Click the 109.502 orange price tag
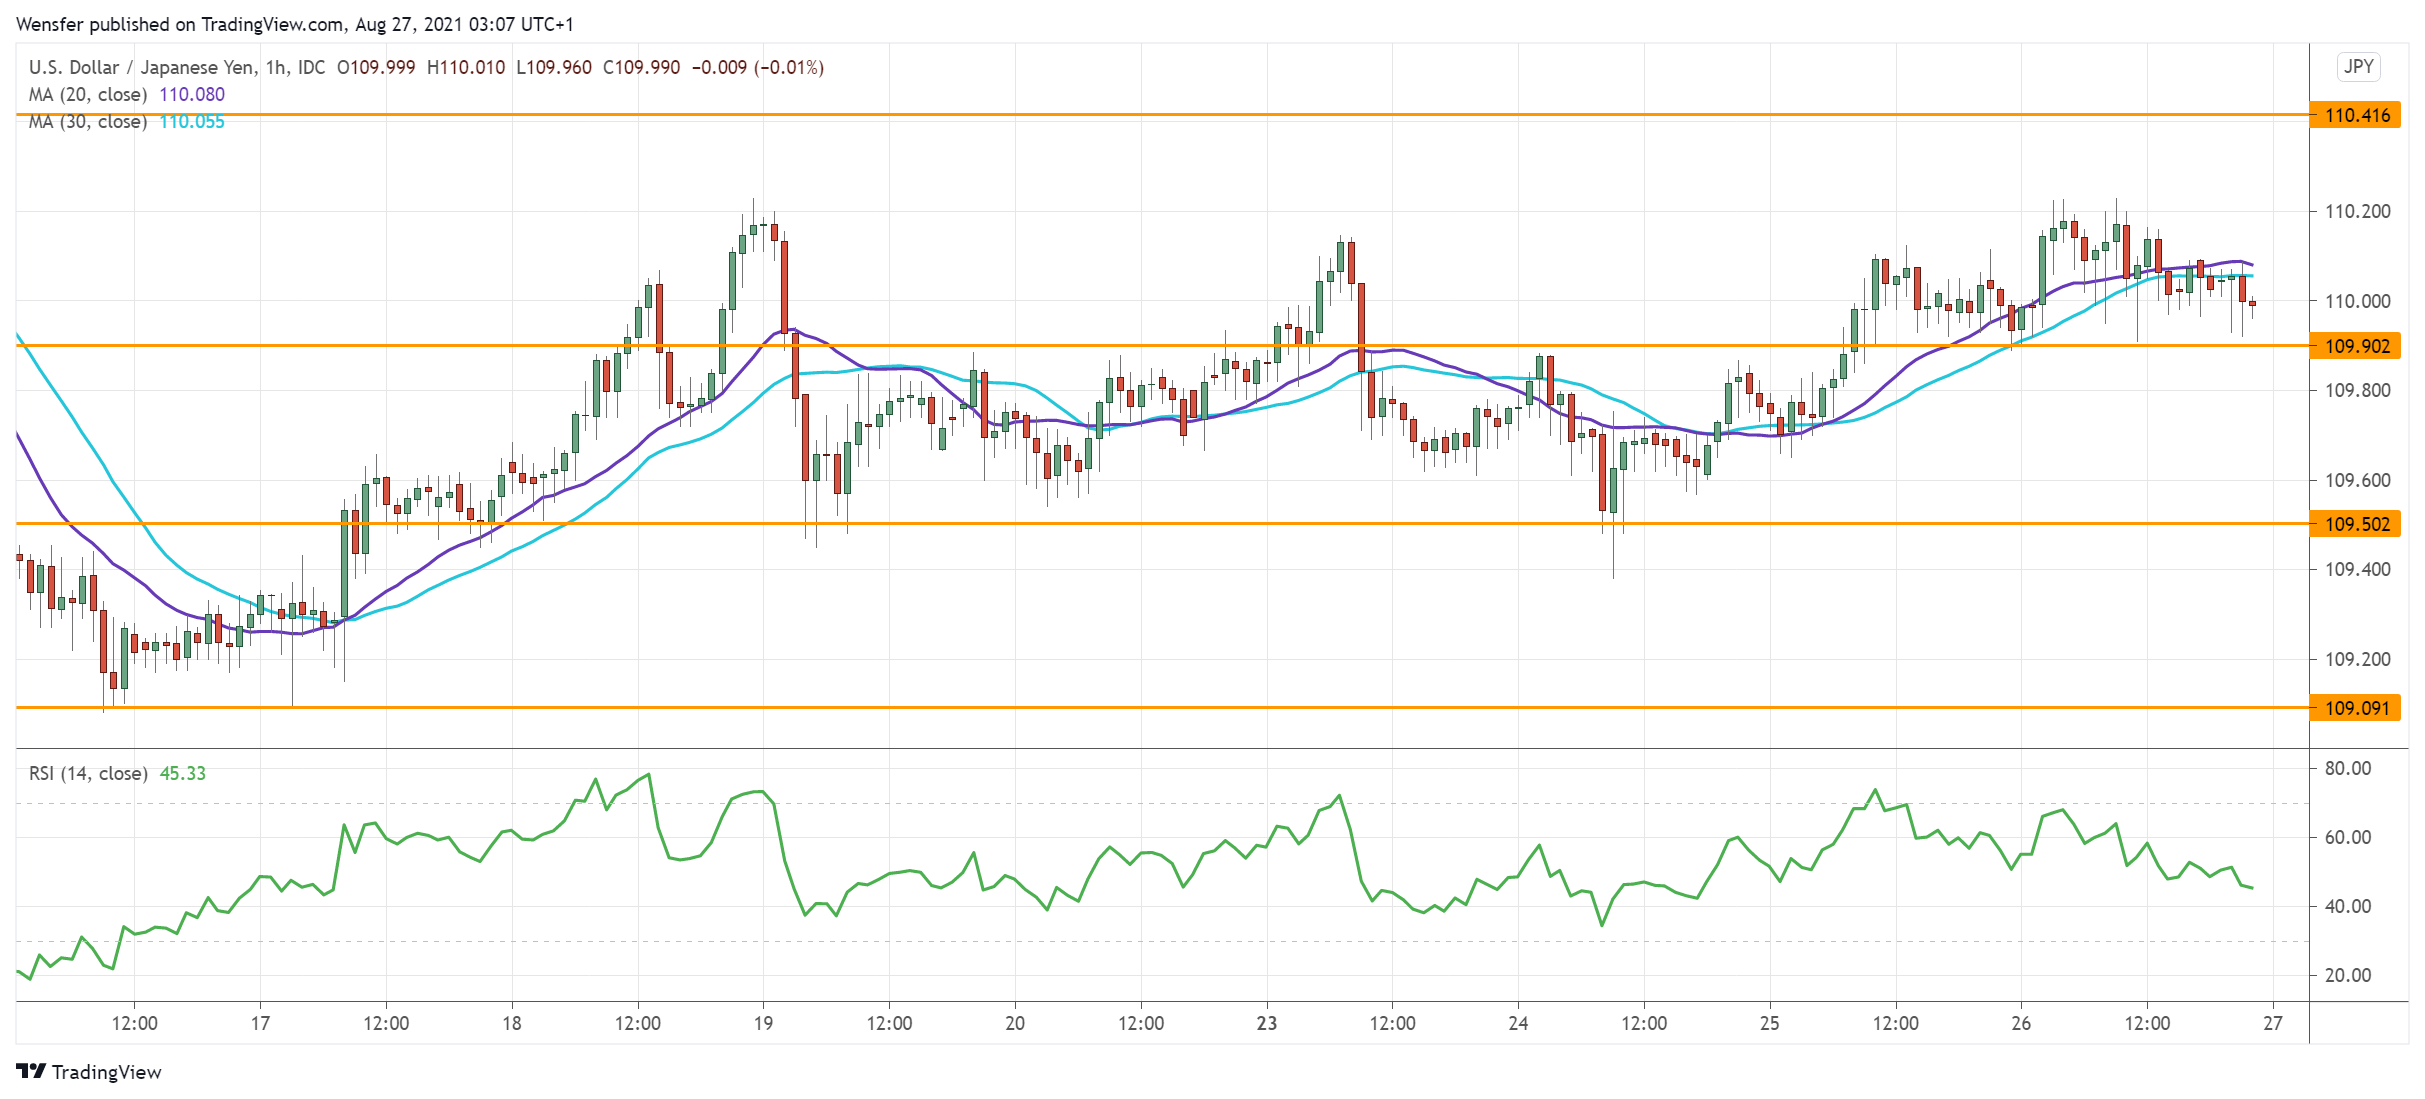 pos(2356,524)
